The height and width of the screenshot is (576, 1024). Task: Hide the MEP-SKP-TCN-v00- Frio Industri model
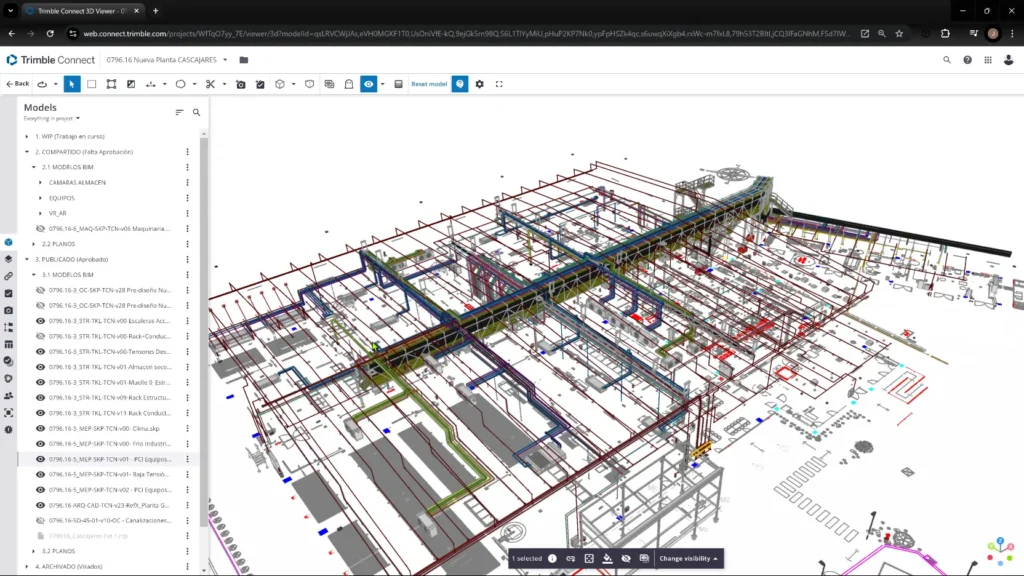(x=40, y=443)
